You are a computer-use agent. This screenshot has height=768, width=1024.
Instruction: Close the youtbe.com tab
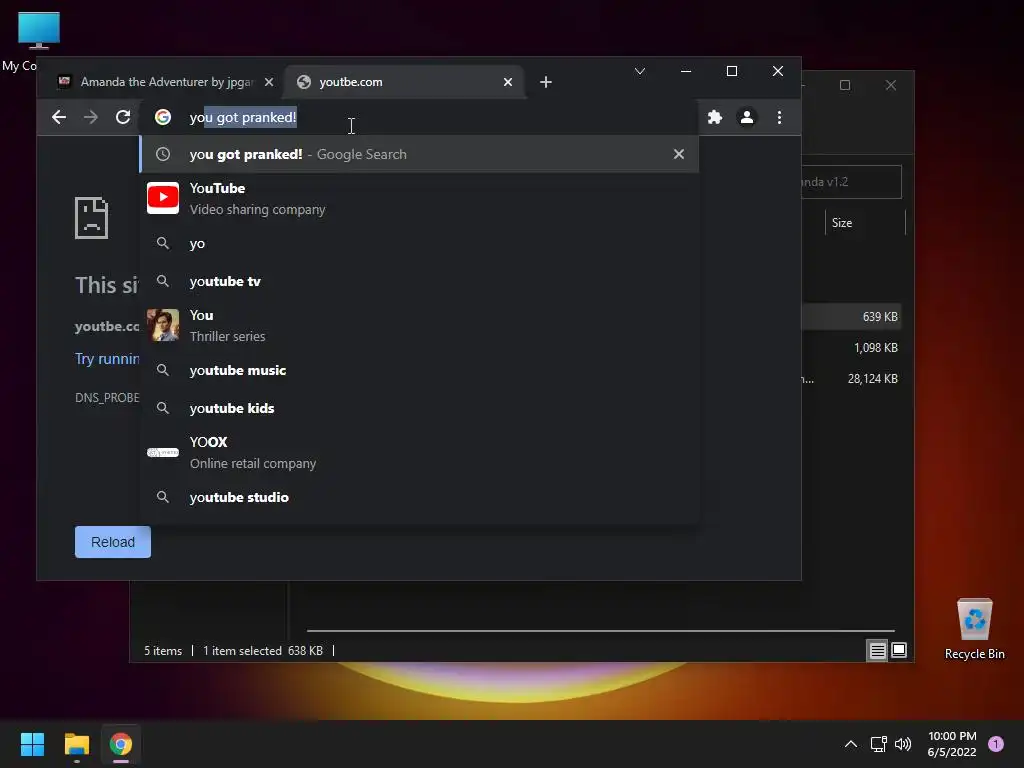[x=508, y=82]
